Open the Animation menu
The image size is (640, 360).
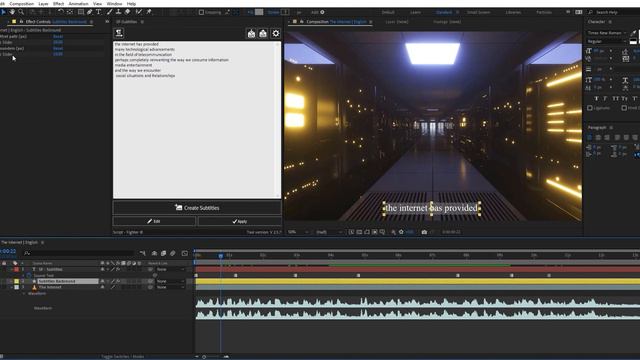[78, 3]
